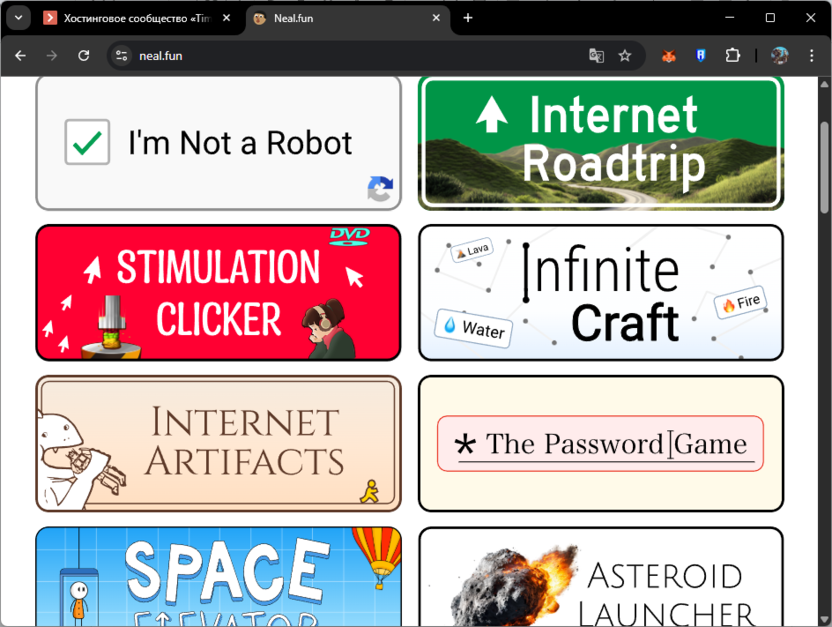Click the white up arrow on Roadtrip sign

pos(492,114)
